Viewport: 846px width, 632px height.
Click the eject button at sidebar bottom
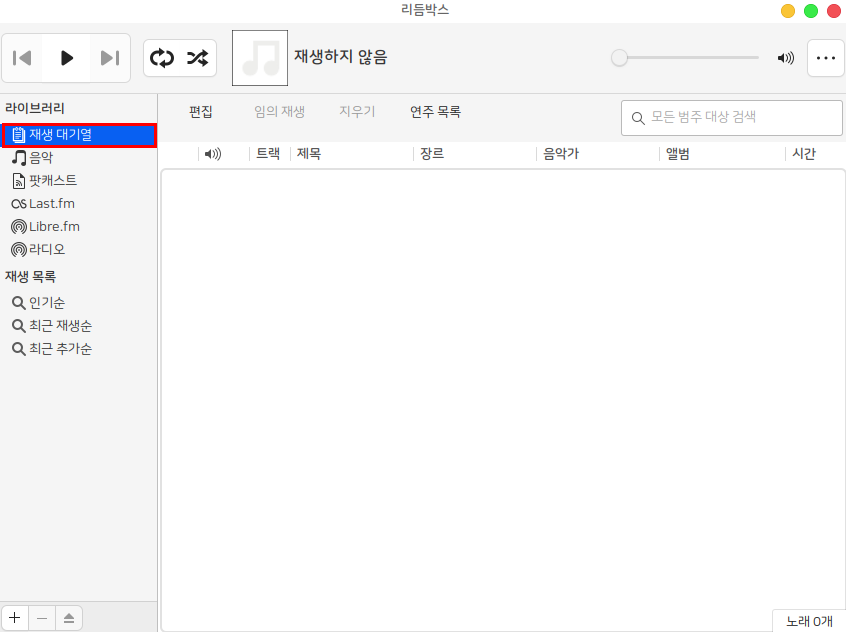tap(69, 618)
